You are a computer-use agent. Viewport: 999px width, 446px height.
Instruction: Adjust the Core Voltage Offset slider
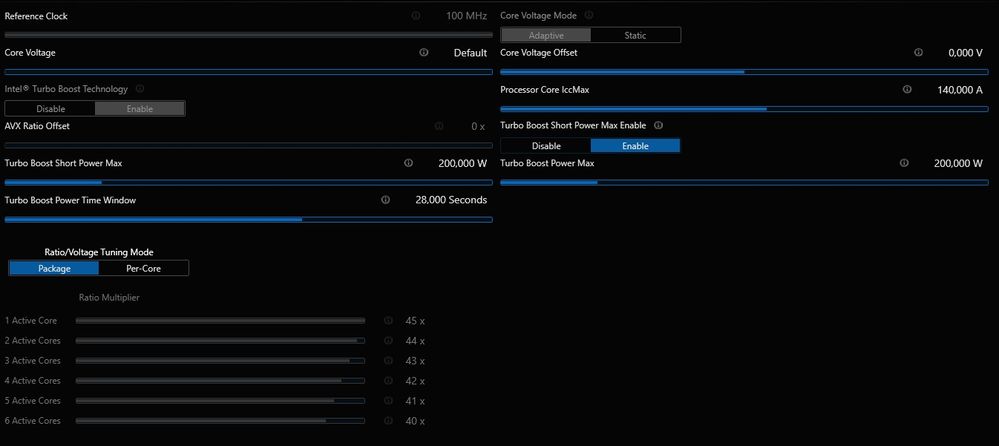744,72
